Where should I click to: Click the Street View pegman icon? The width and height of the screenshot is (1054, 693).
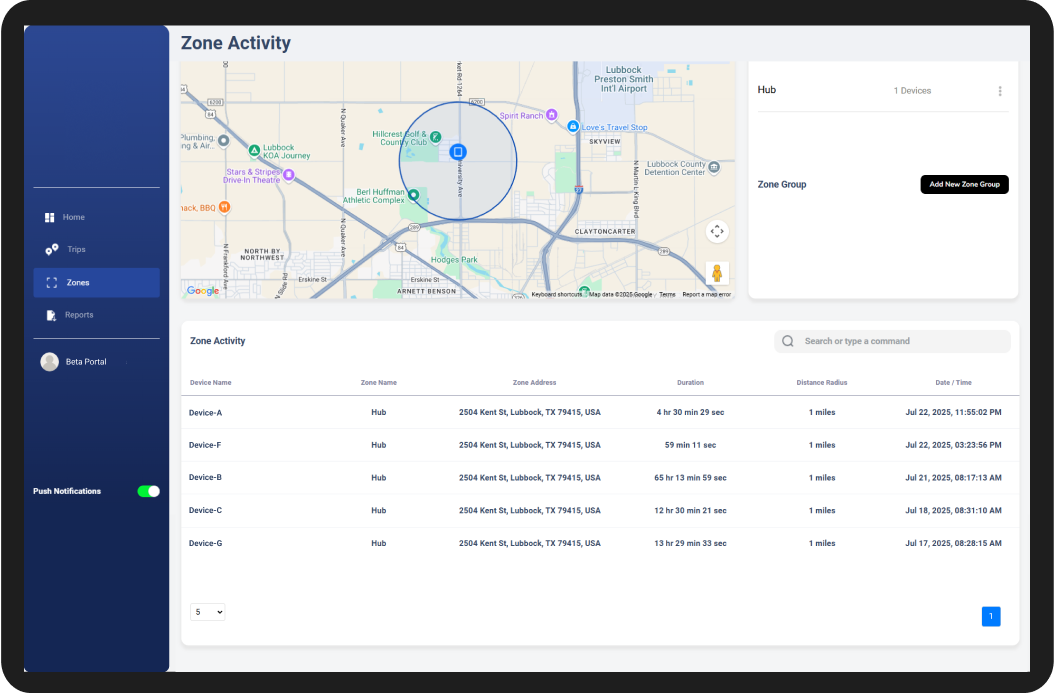(x=717, y=274)
